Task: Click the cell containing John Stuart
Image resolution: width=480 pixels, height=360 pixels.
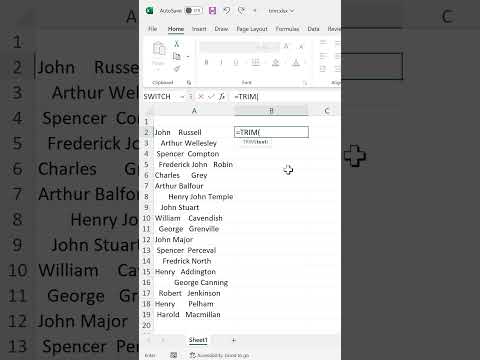Action: tap(194, 207)
